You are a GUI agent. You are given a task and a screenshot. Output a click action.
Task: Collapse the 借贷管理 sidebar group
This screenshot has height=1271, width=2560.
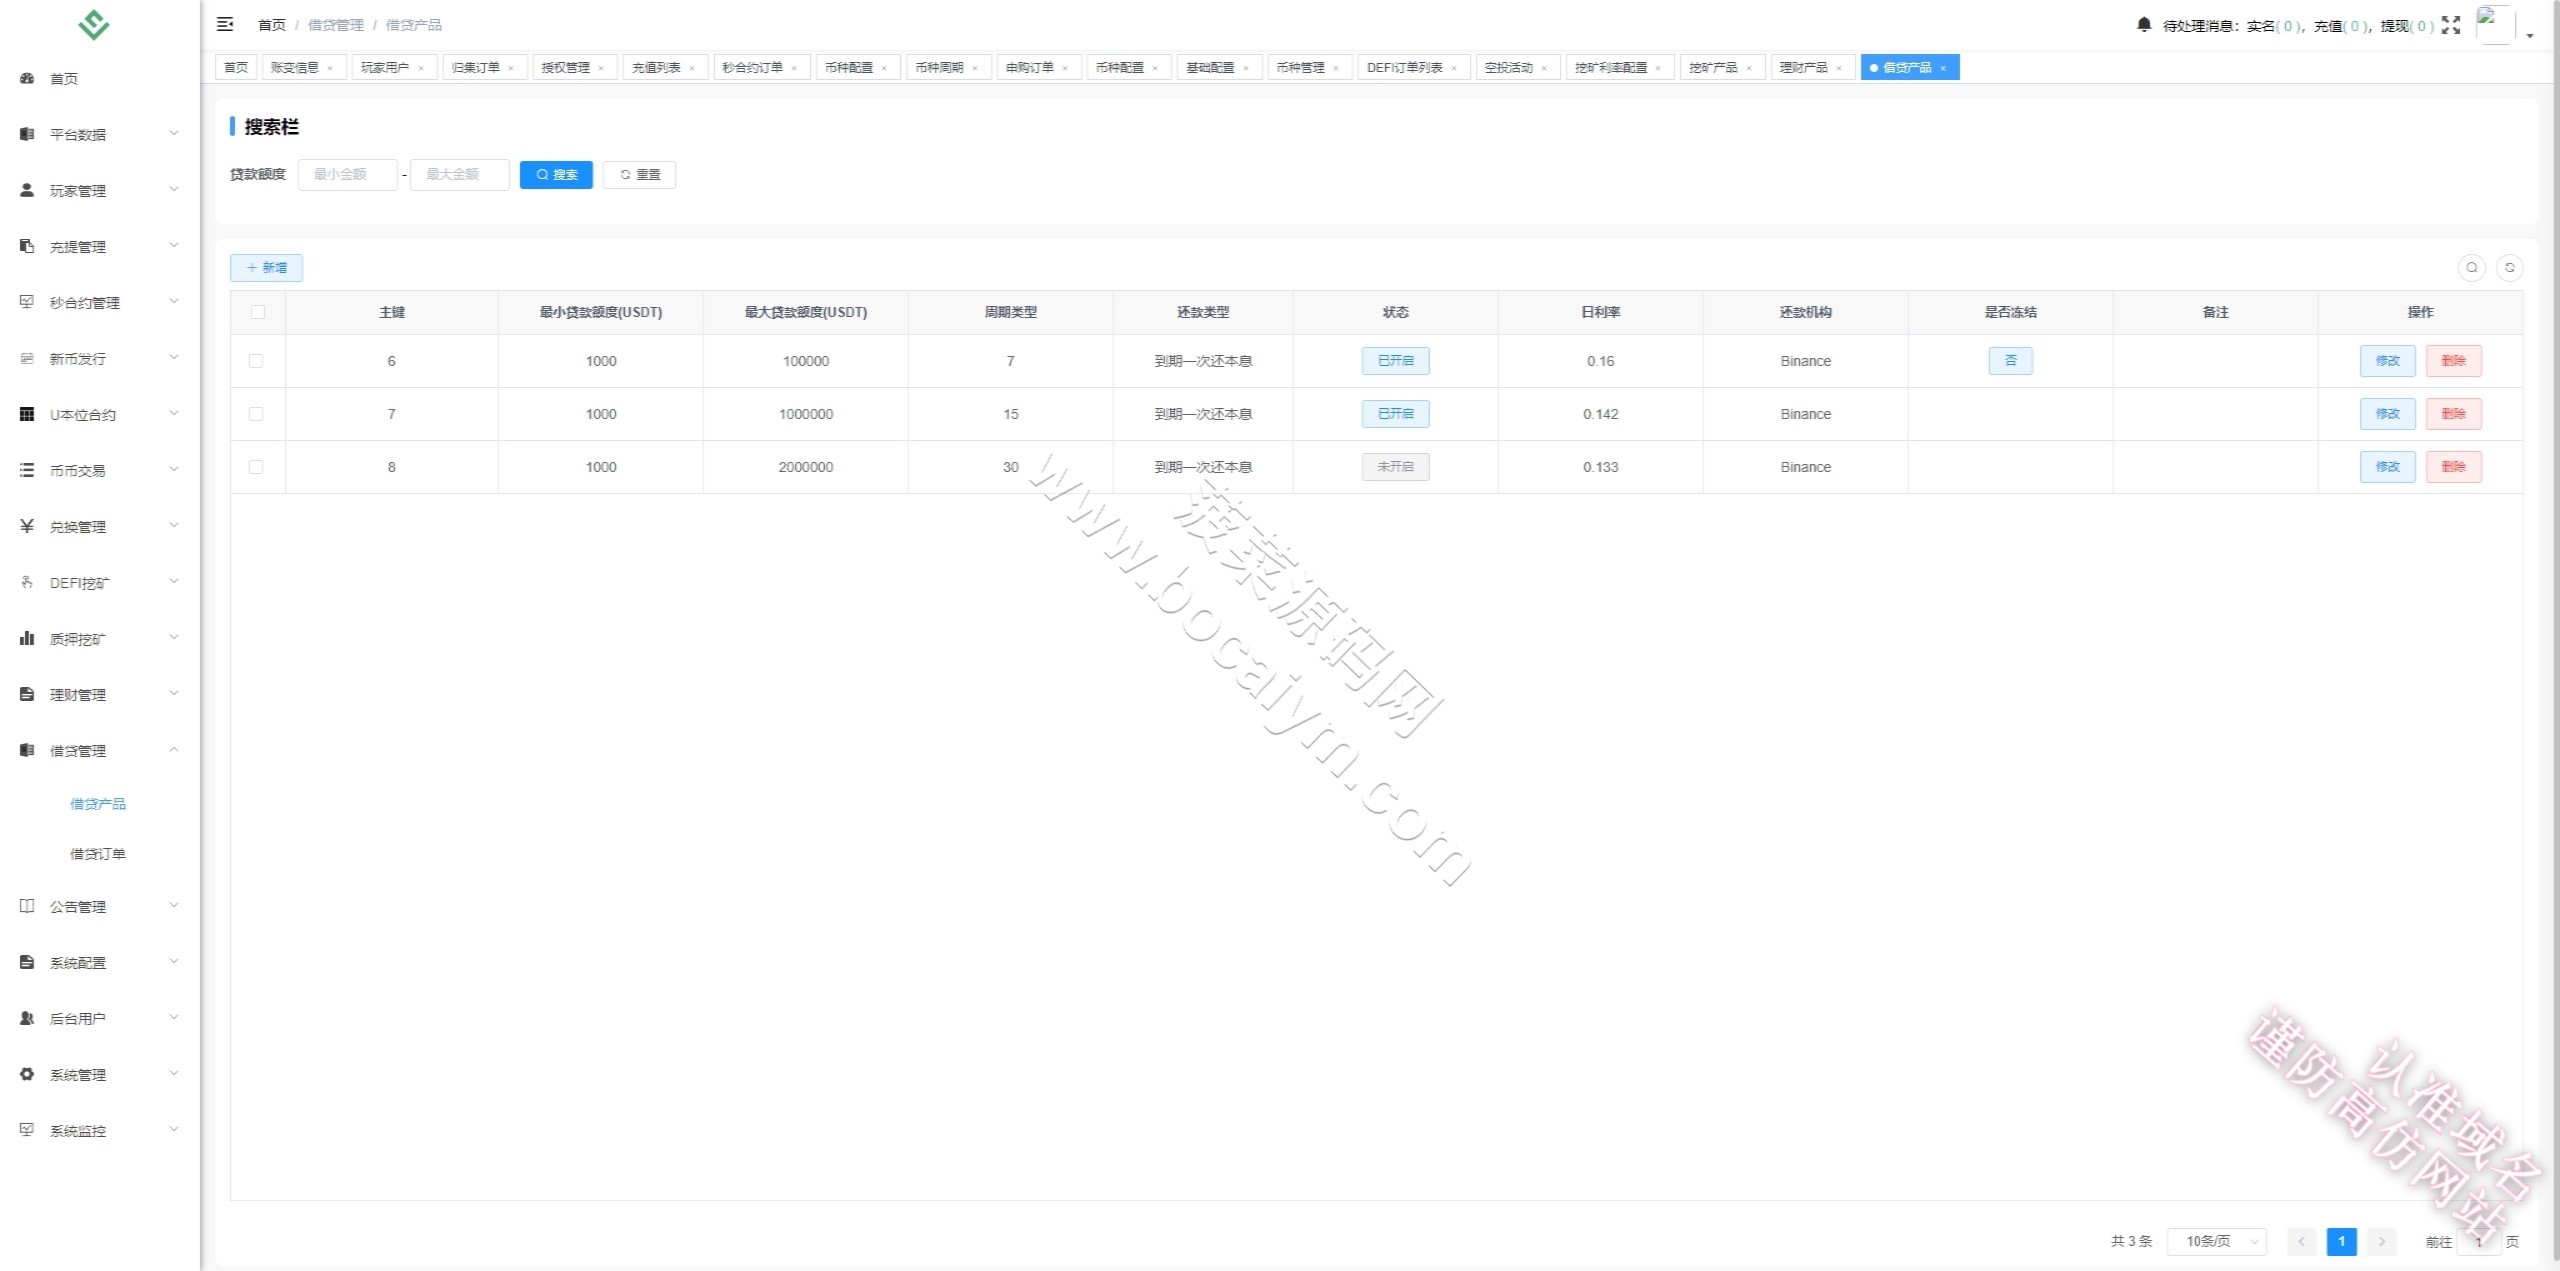point(100,750)
